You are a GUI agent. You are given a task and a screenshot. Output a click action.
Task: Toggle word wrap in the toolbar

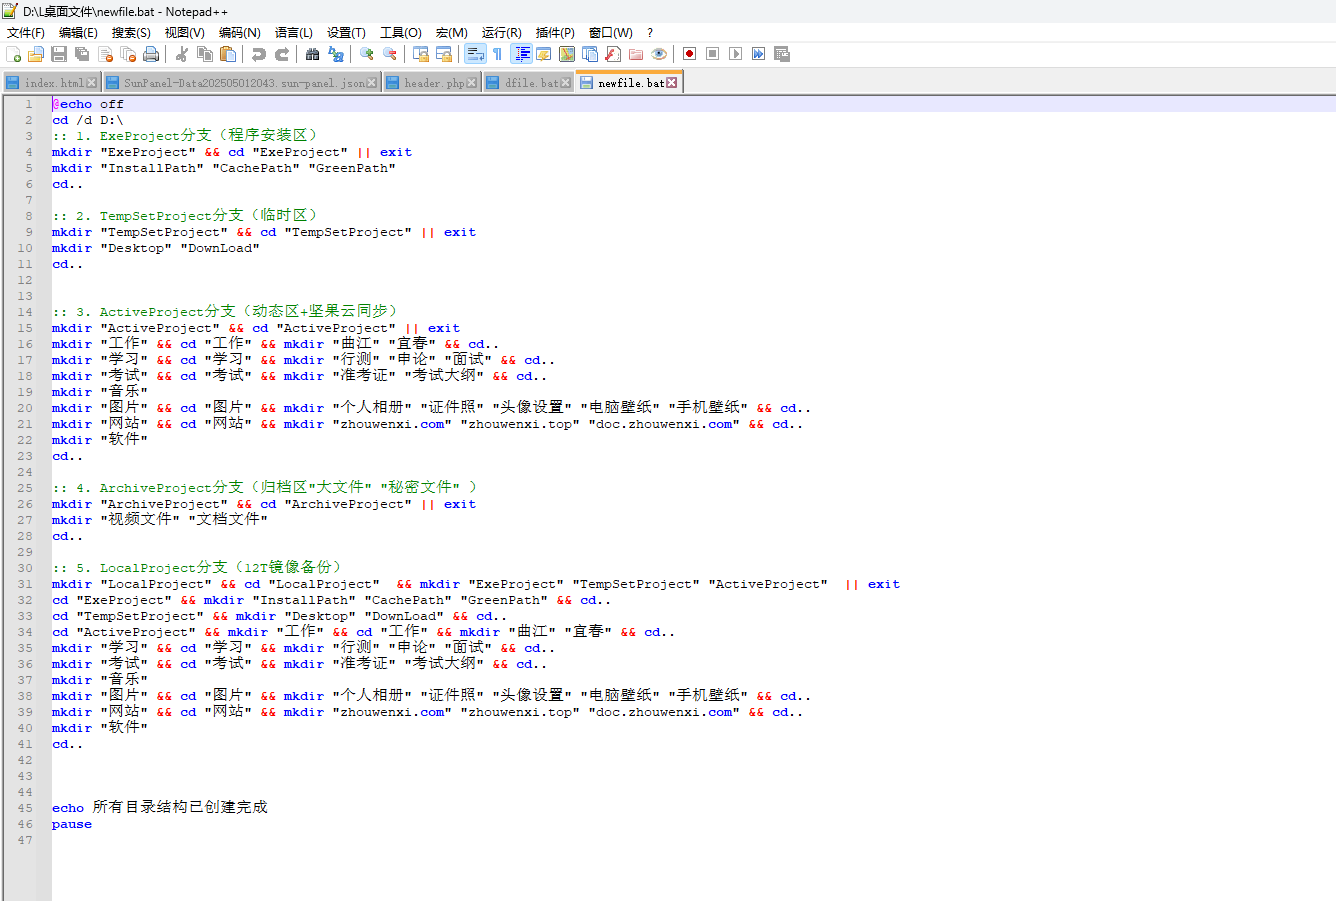(x=475, y=54)
